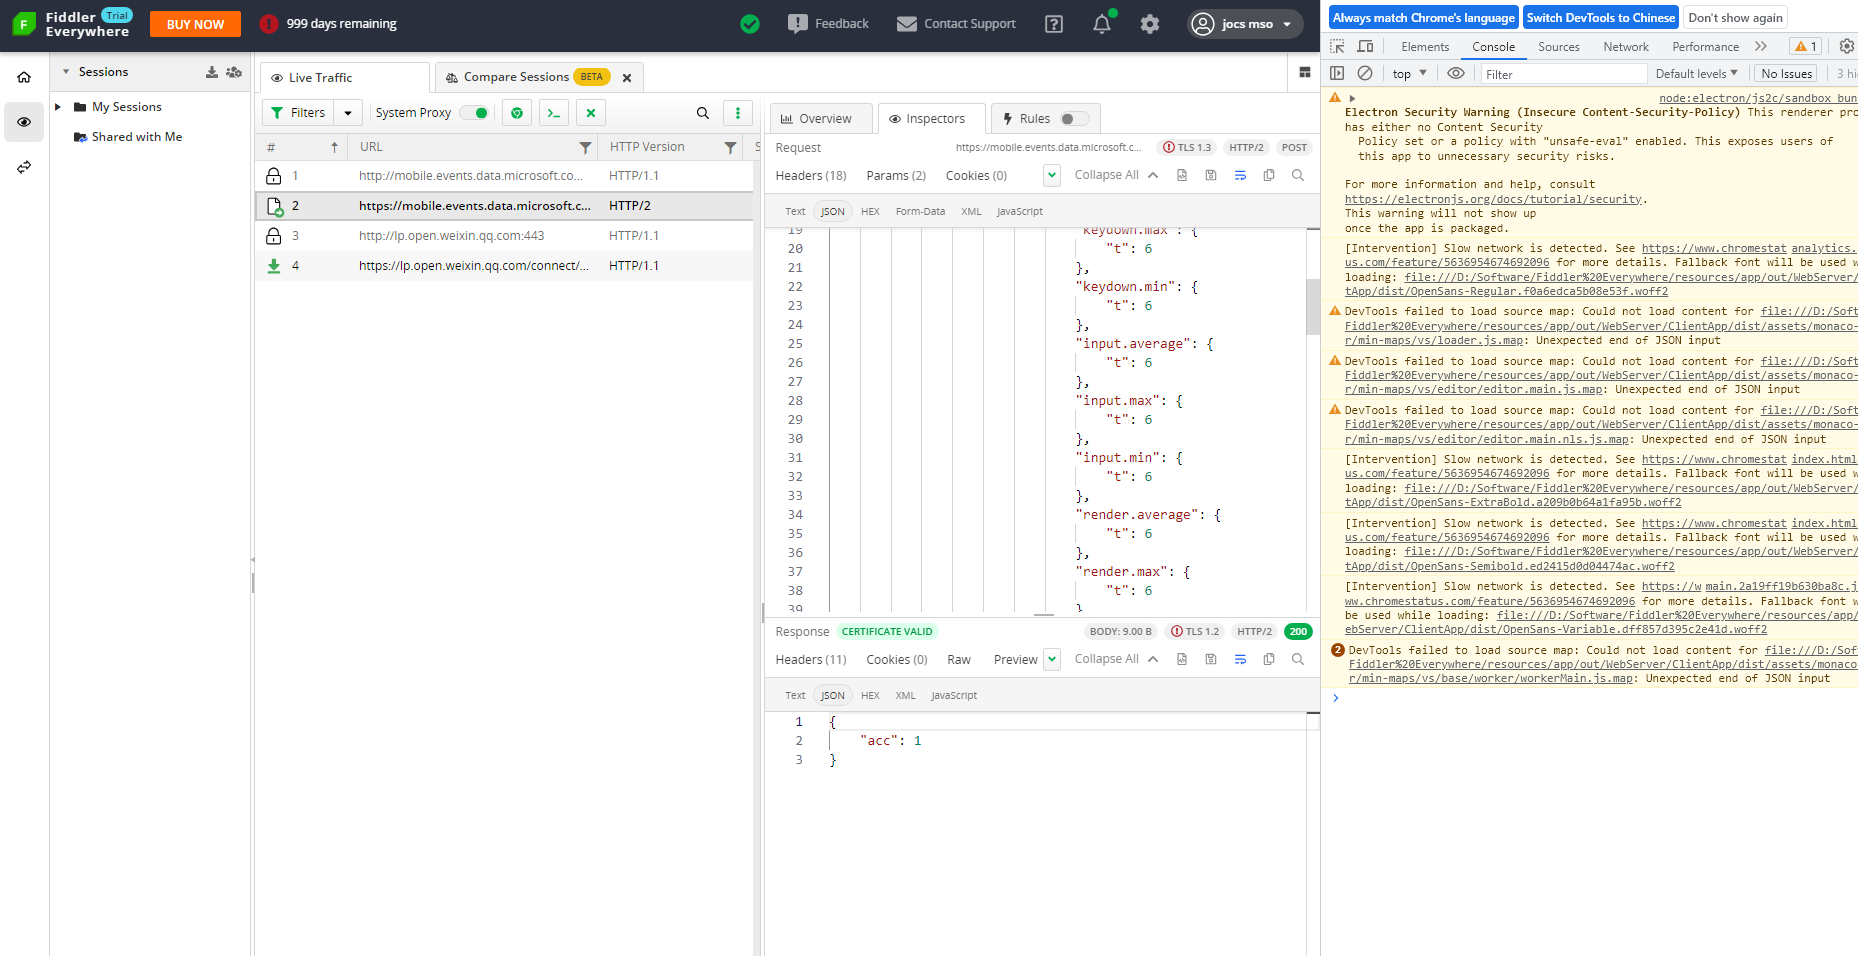Click Contact Support
Screen dimensions: 1858x956
click(x=956, y=24)
